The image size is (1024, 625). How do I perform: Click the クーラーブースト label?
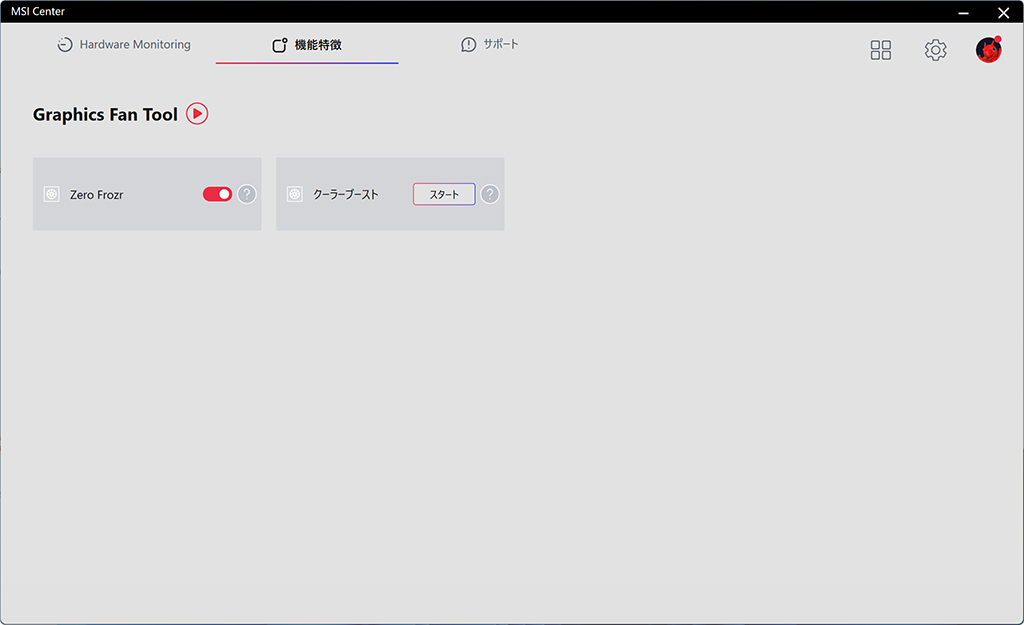345,194
